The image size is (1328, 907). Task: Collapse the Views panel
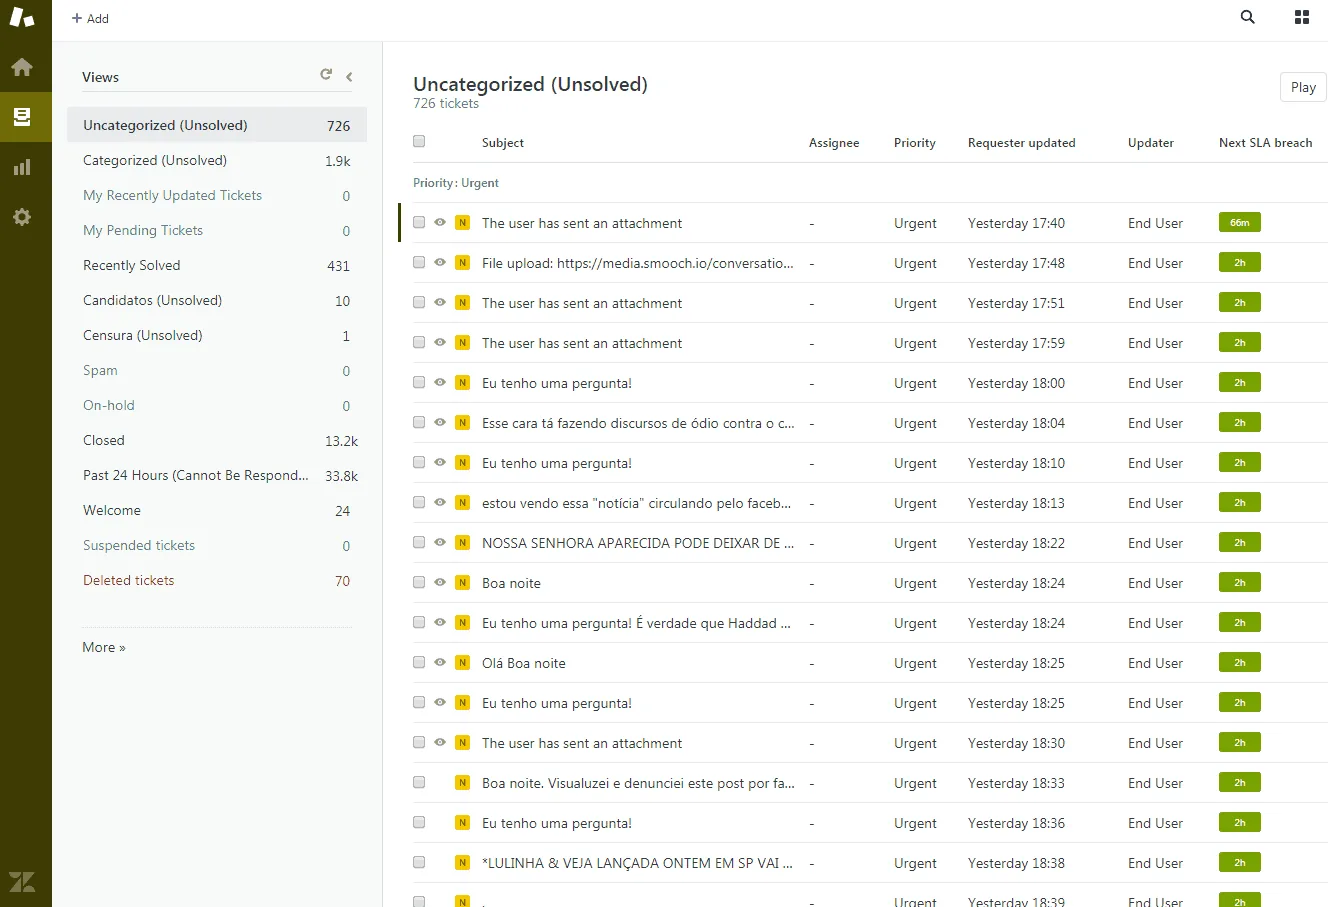pos(349,77)
